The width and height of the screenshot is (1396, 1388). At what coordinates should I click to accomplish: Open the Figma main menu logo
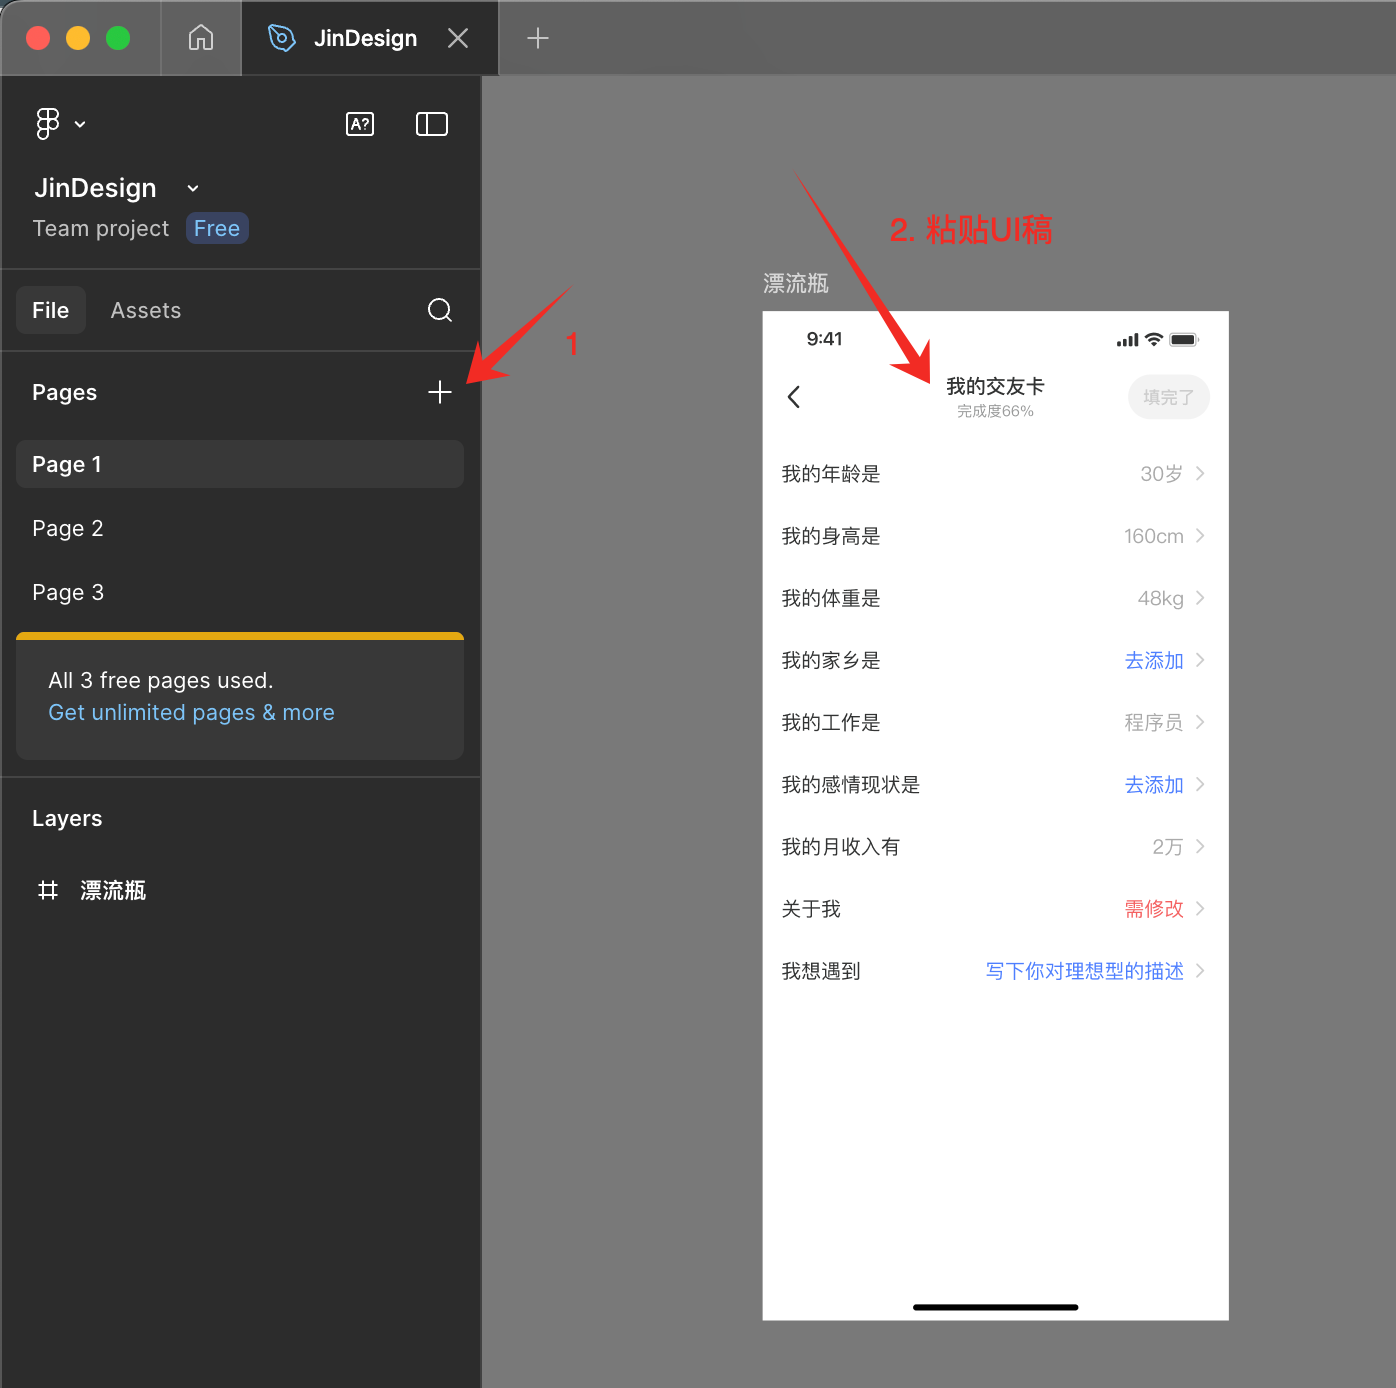(47, 123)
